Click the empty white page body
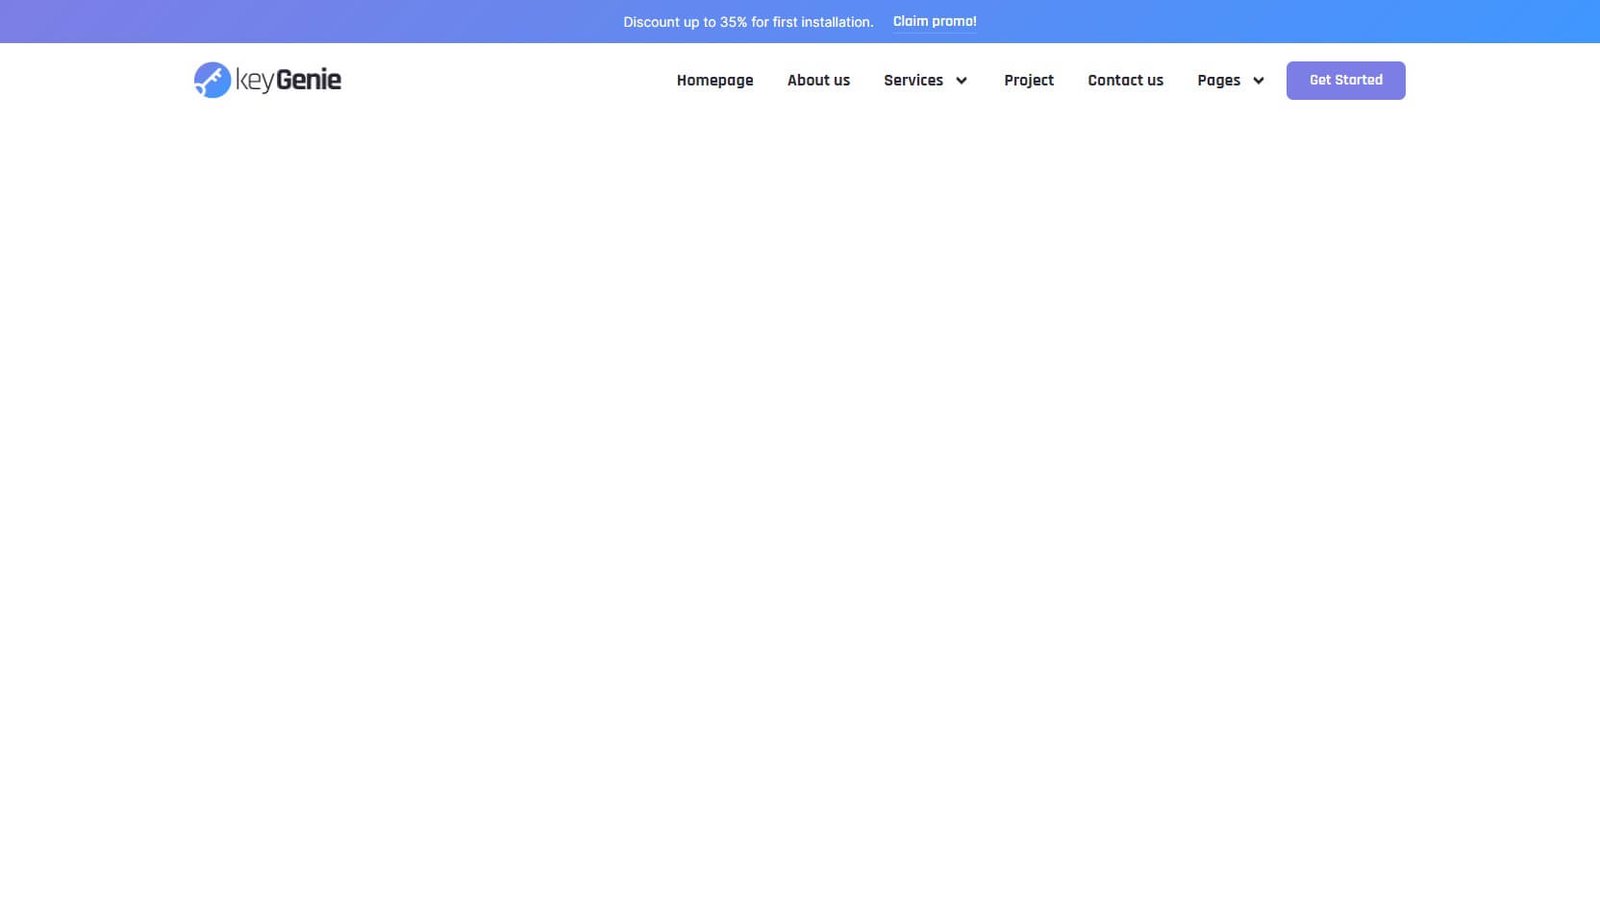The width and height of the screenshot is (1600, 918). [800, 500]
